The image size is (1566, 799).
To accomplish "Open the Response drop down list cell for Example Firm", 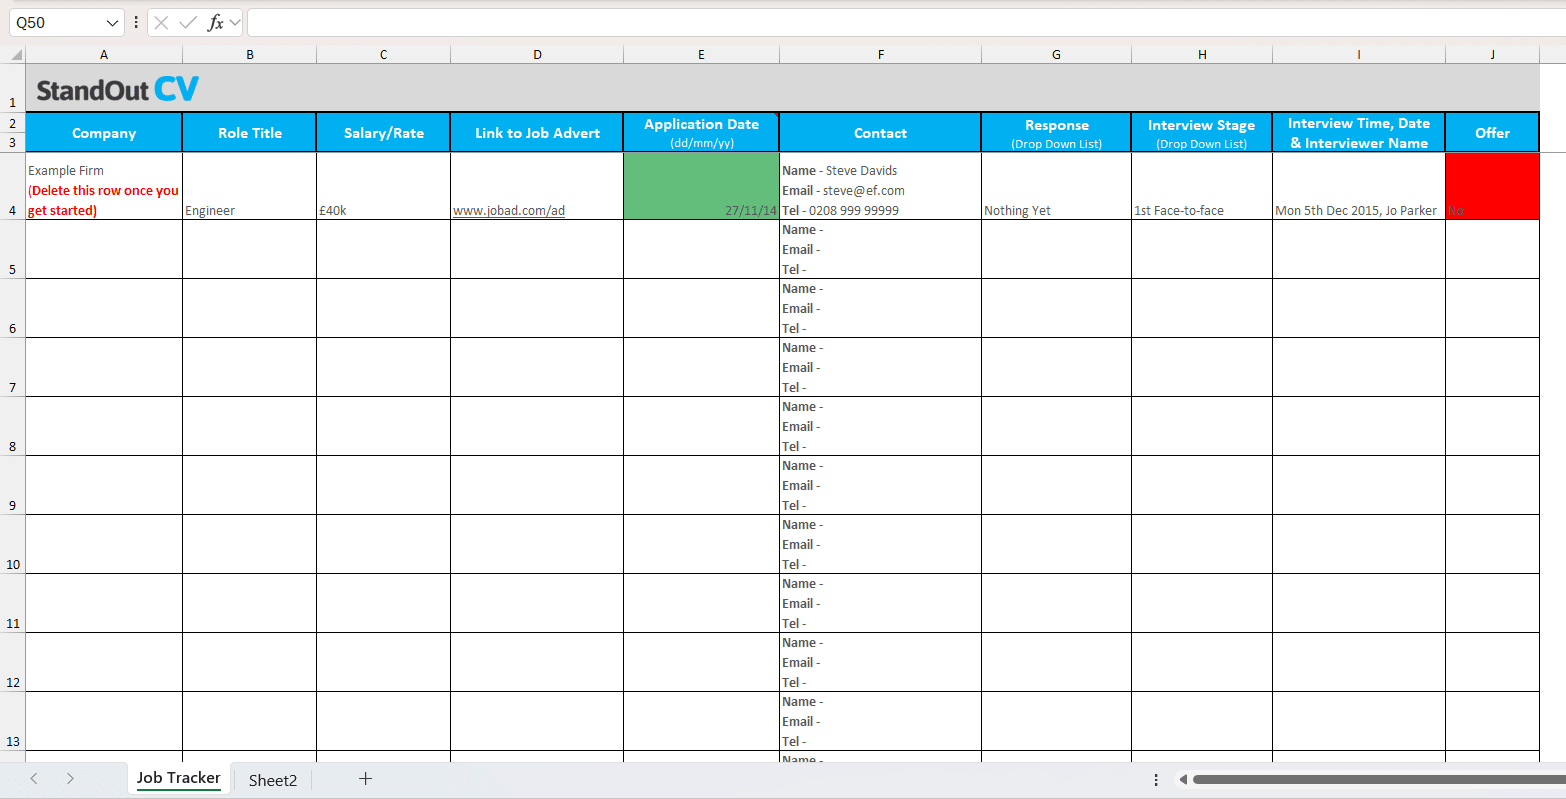I will [1055, 186].
